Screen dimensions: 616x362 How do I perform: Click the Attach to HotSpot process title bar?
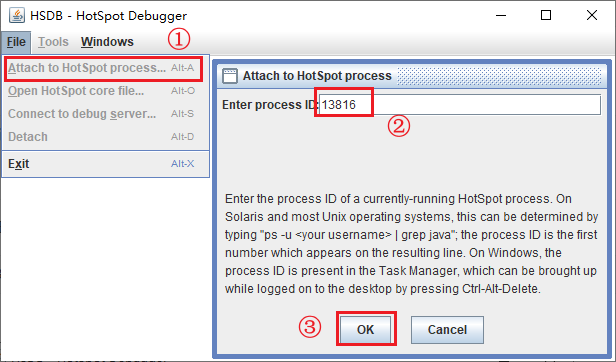pyautogui.click(x=410, y=76)
